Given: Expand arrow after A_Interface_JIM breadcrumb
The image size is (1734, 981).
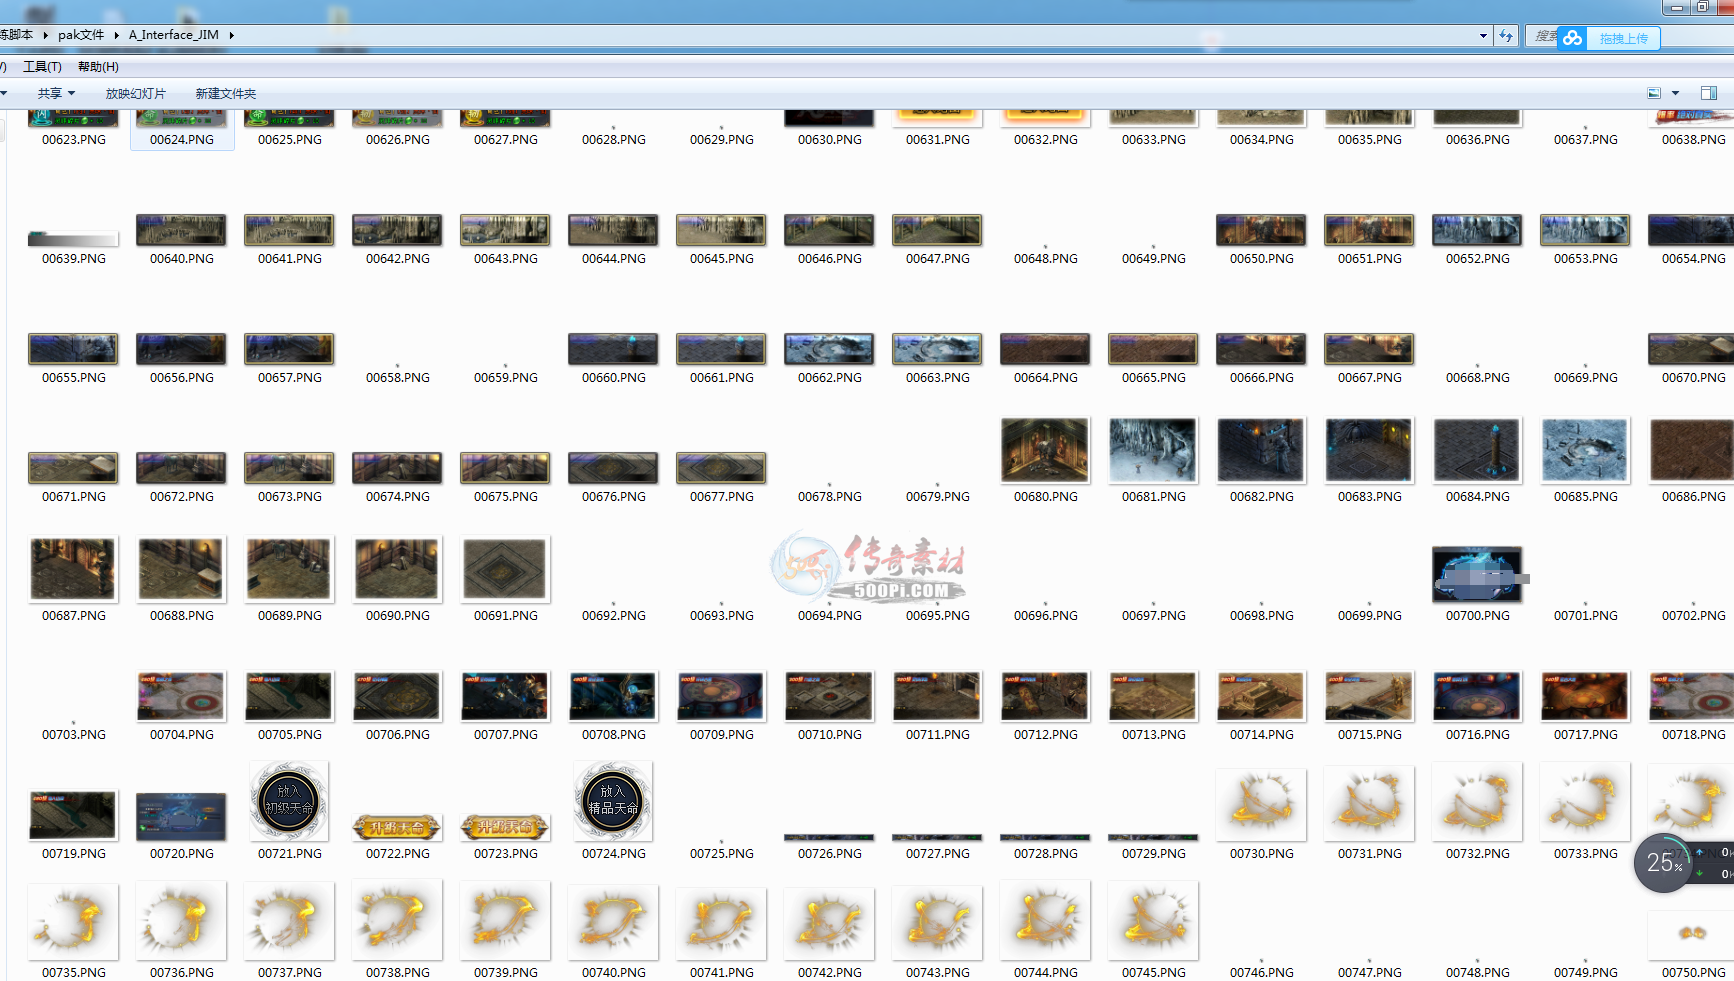Looking at the screenshot, I should point(232,35).
